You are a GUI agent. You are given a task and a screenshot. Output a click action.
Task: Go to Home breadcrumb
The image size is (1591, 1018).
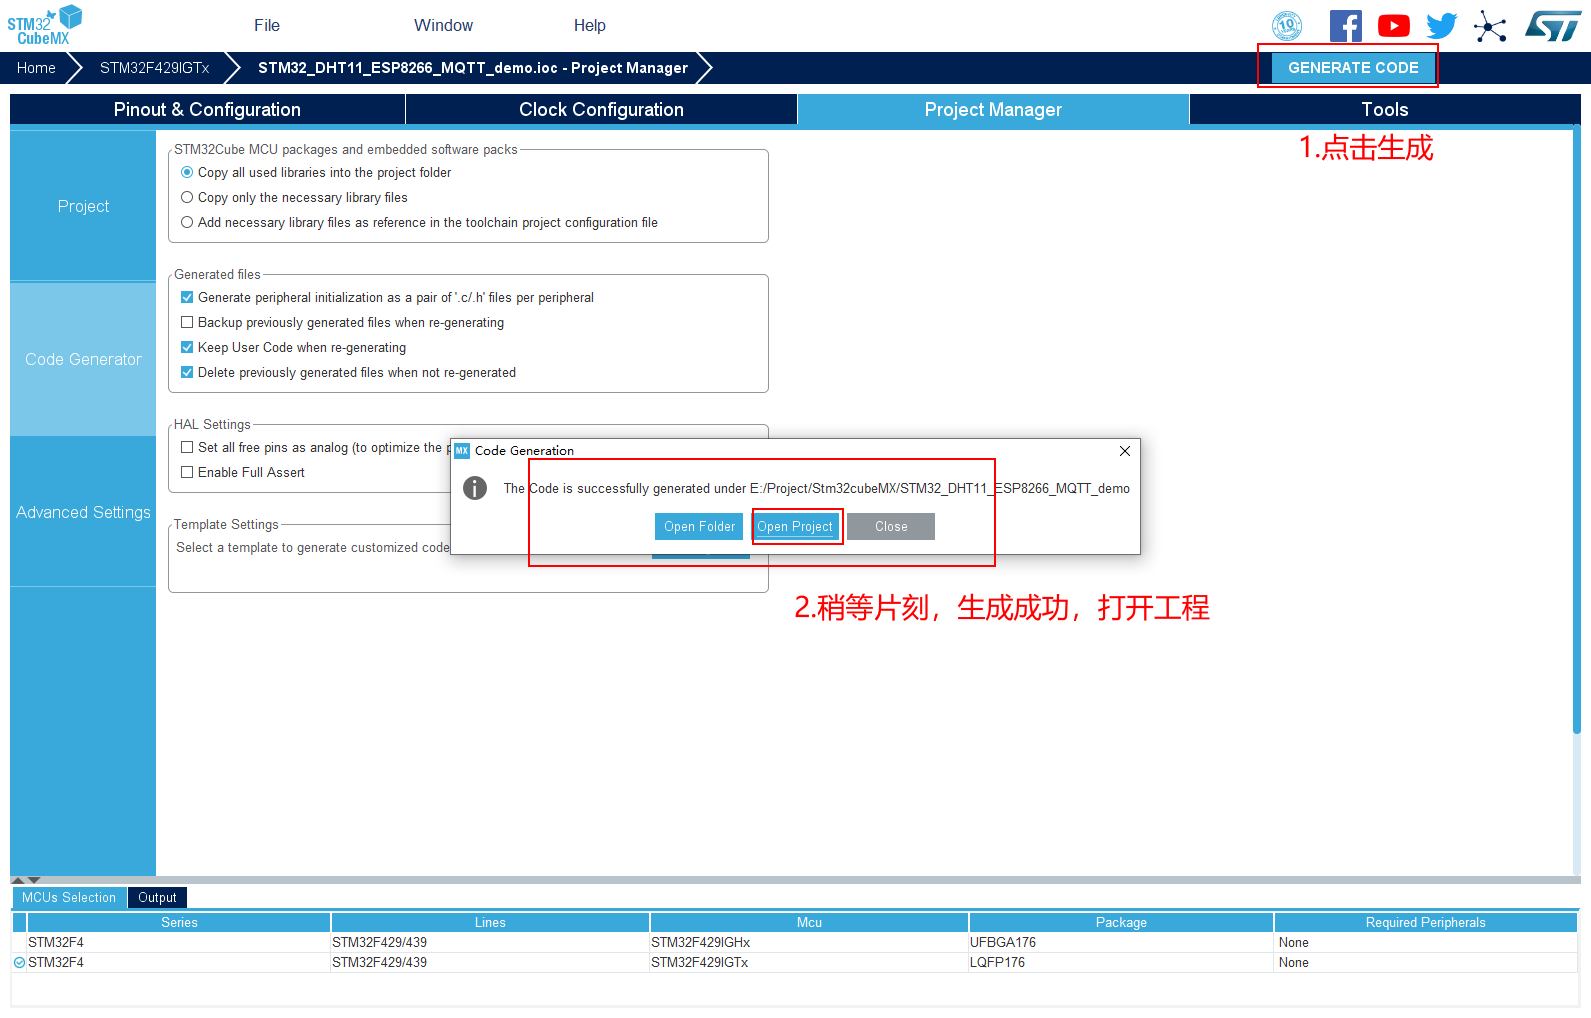pyautogui.click(x=36, y=68)
